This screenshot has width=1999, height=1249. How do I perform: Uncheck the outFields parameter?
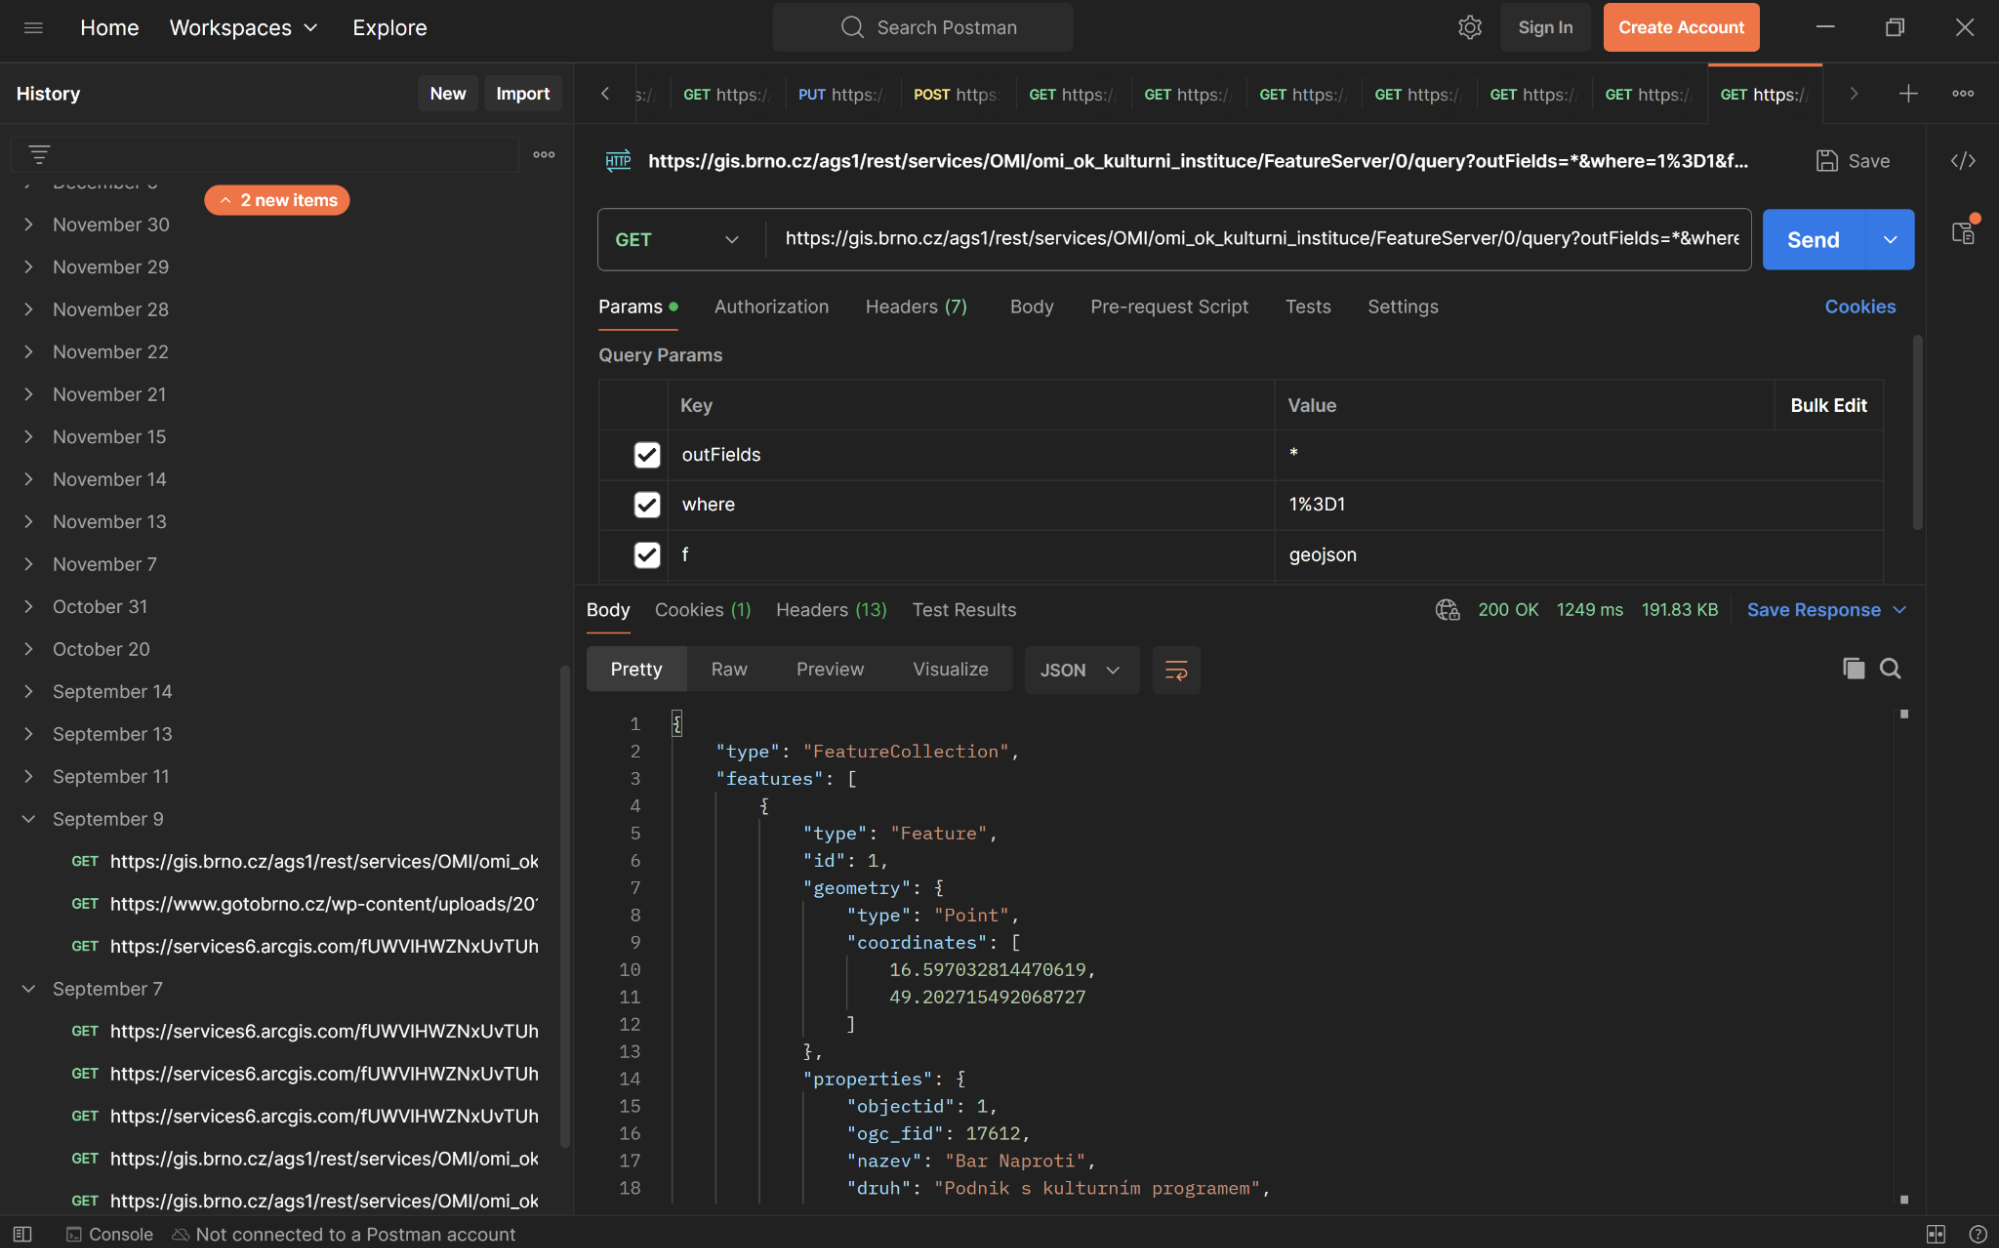[647, 454]
